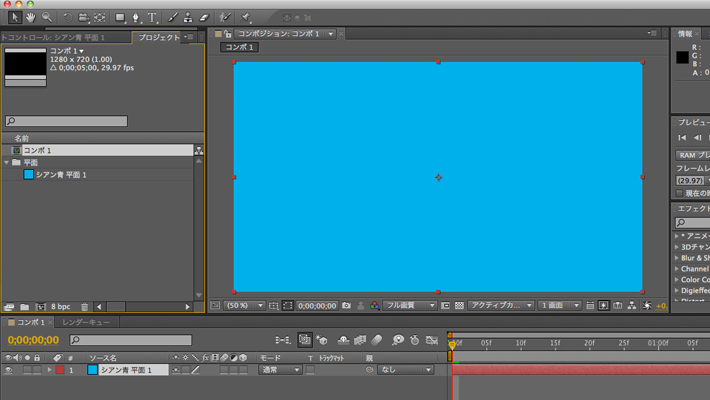Click the cyan label swatch of layer 1
This screenshot has width=710, height=400.
click(92, 370)
